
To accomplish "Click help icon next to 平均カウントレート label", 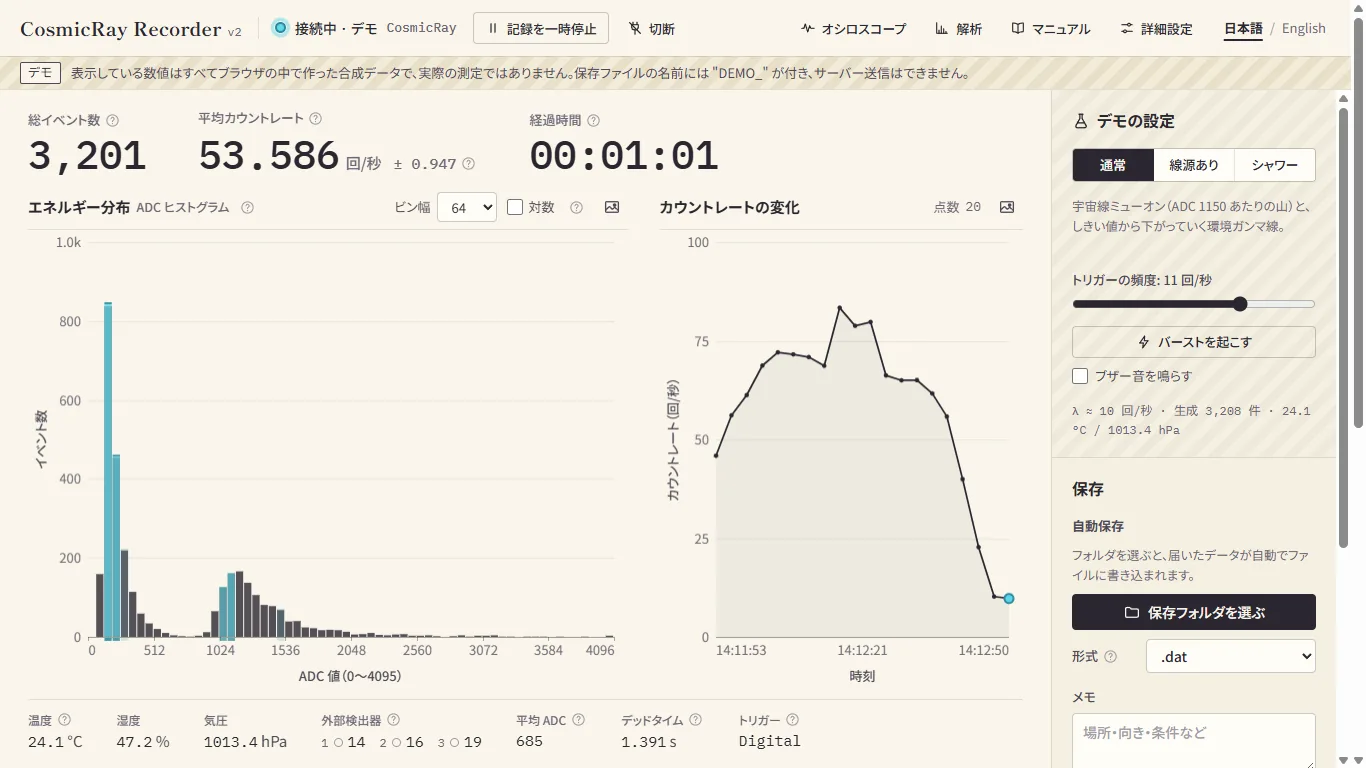I will tap(315, 118).
